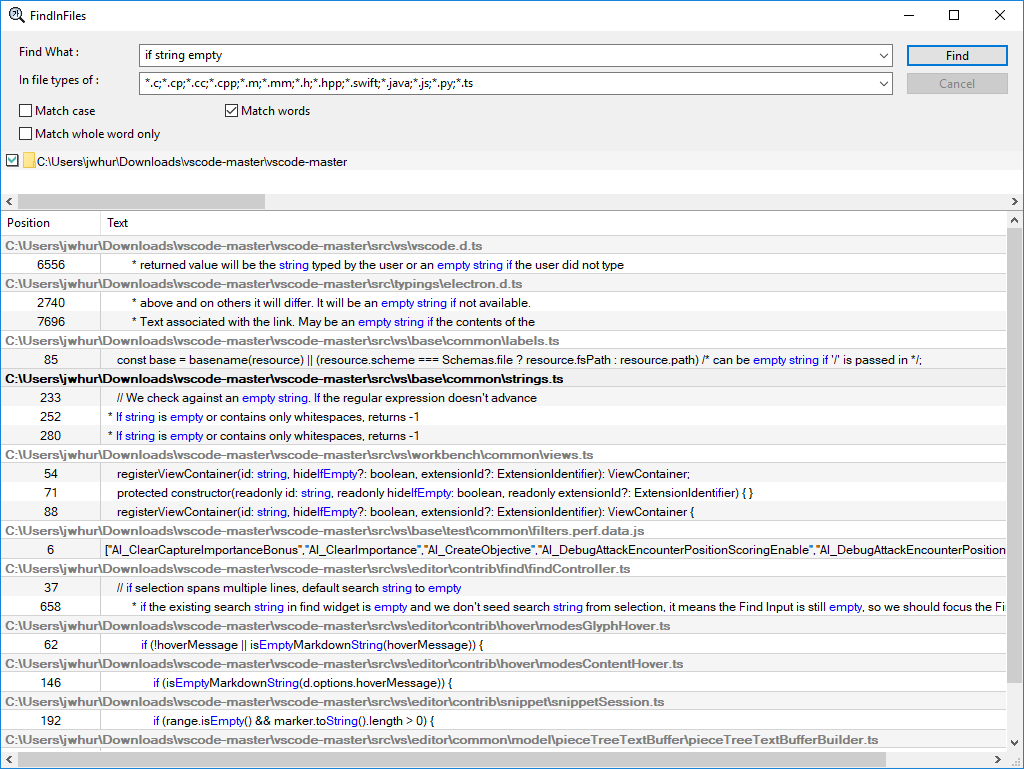Maximize the FindInFiles window

coord(953,15)
